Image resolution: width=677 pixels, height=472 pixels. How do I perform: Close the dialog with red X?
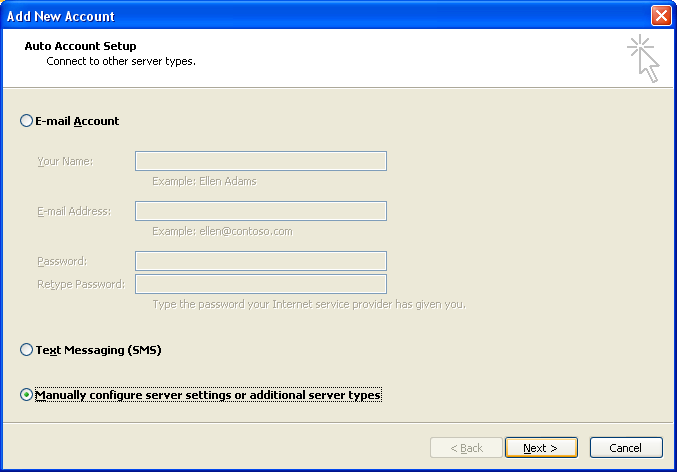[661, 16]
